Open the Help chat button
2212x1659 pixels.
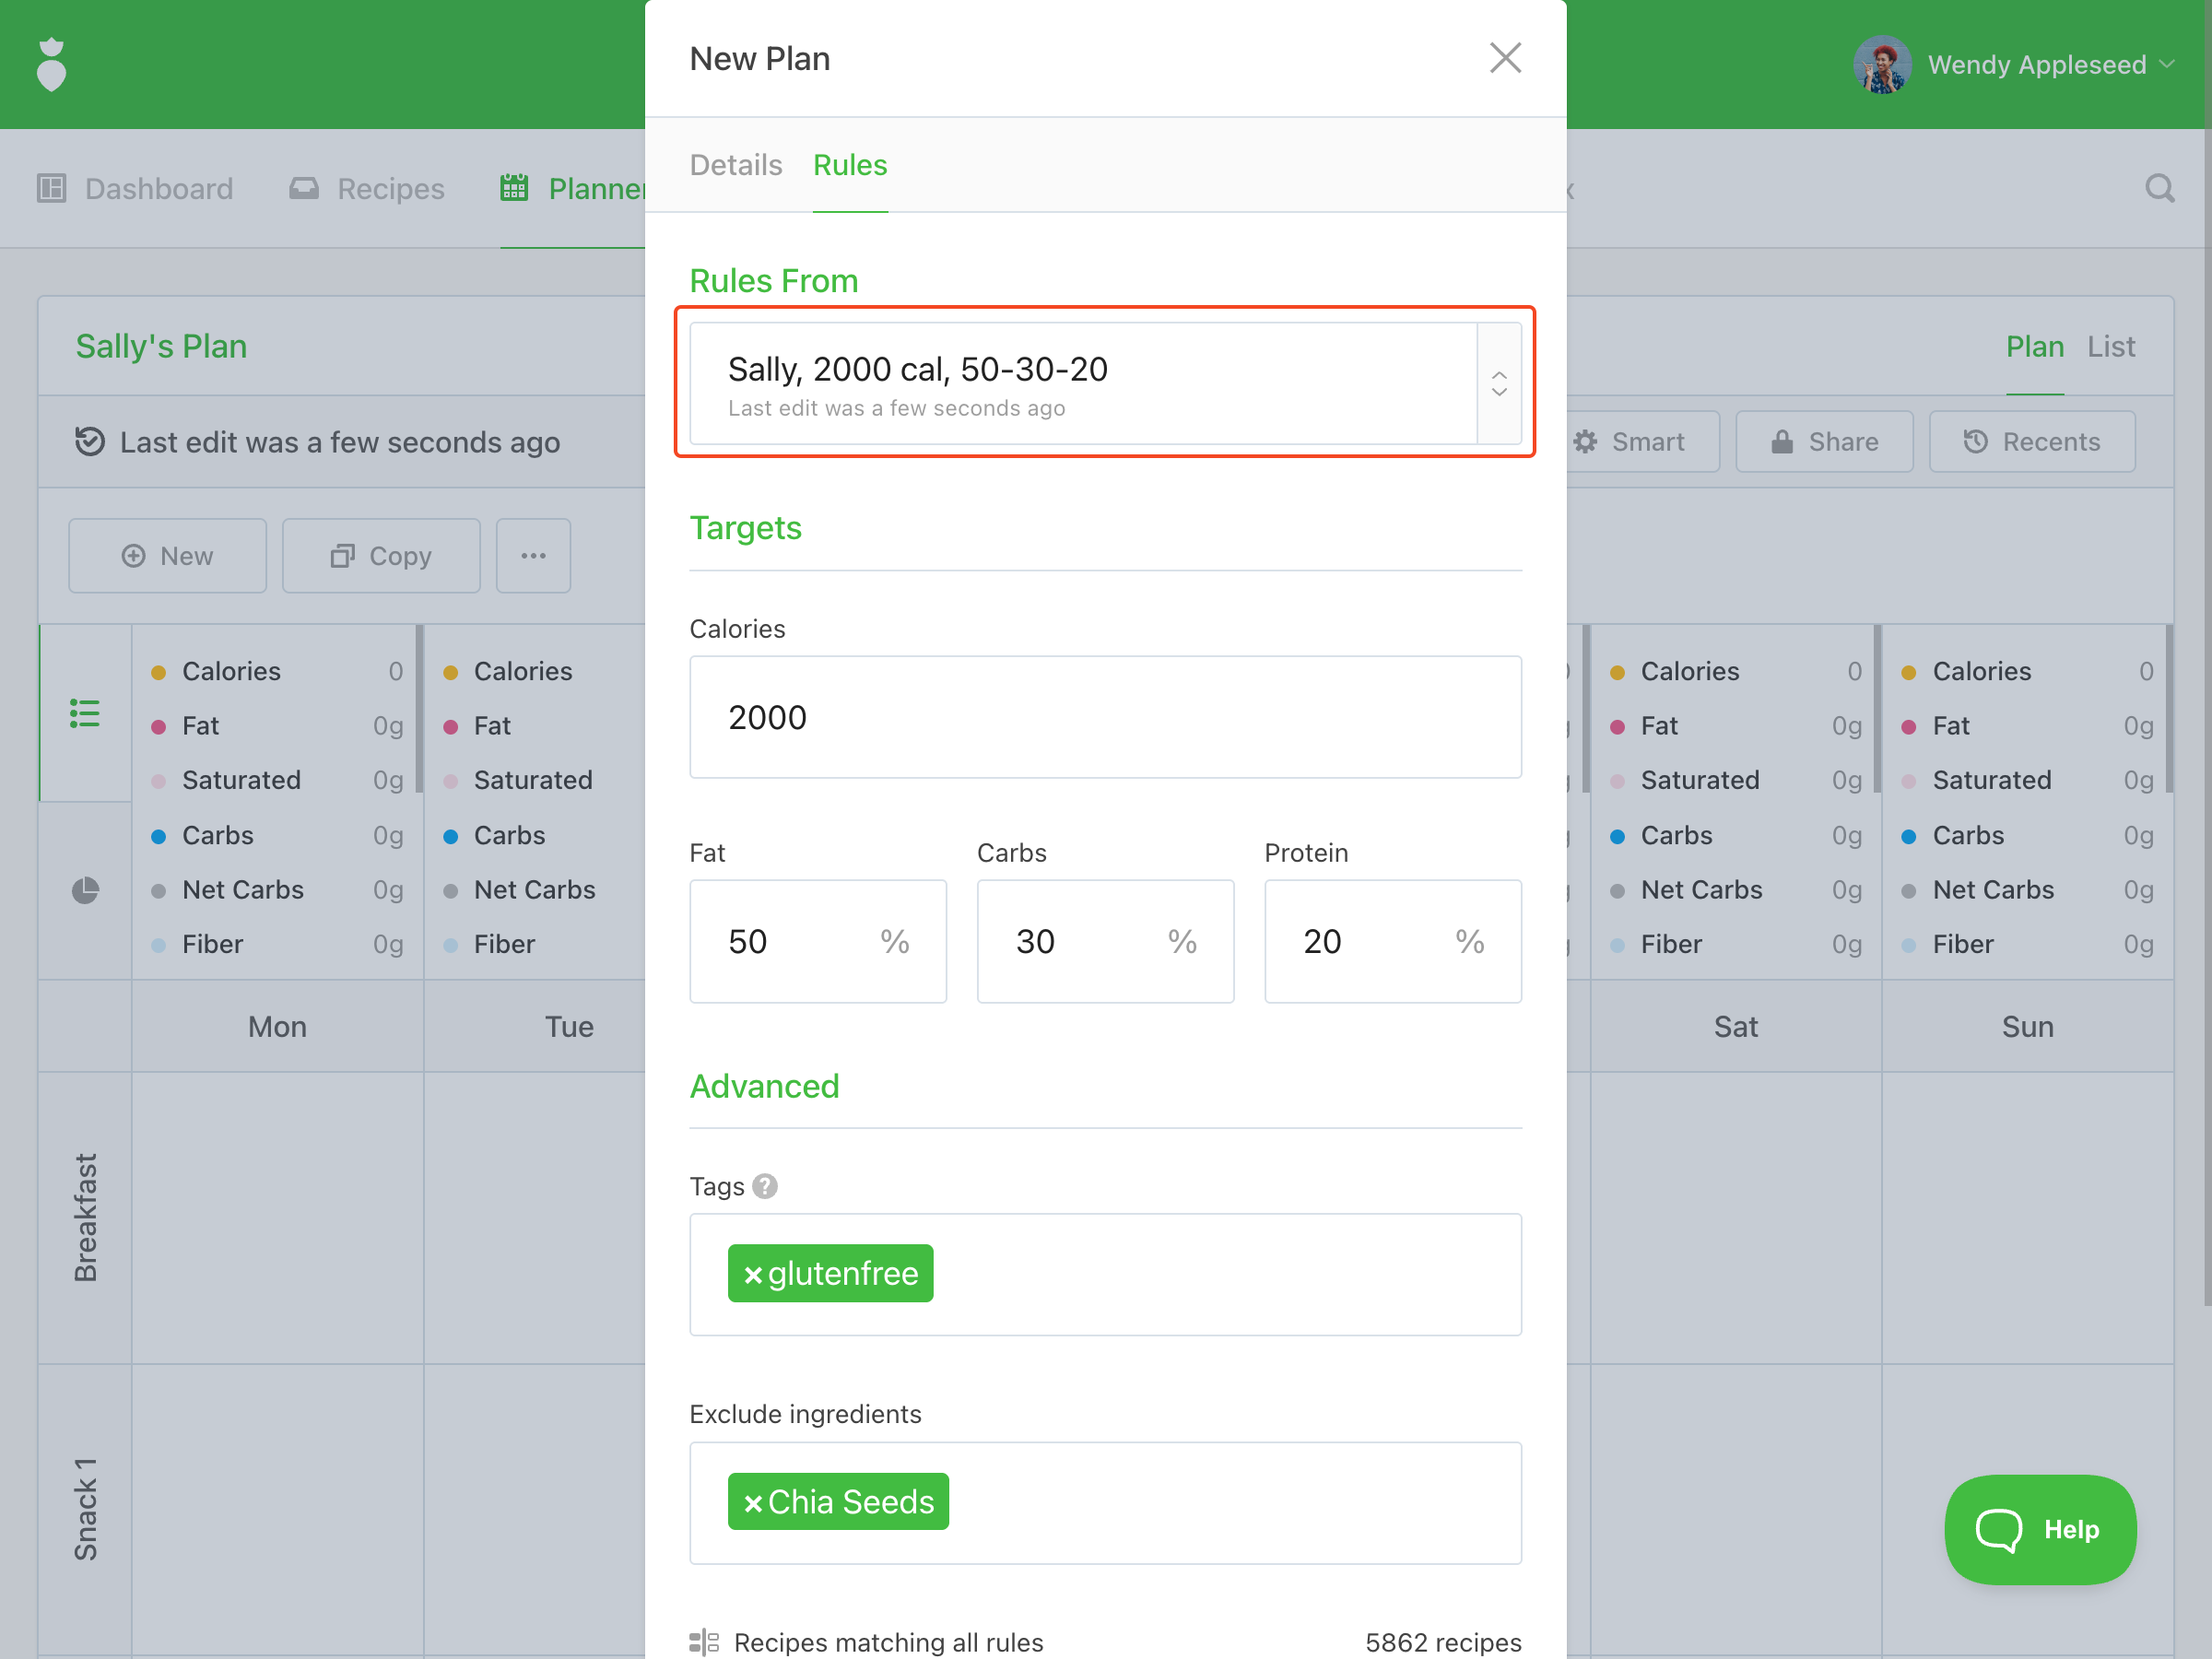coord(2039,1529)
